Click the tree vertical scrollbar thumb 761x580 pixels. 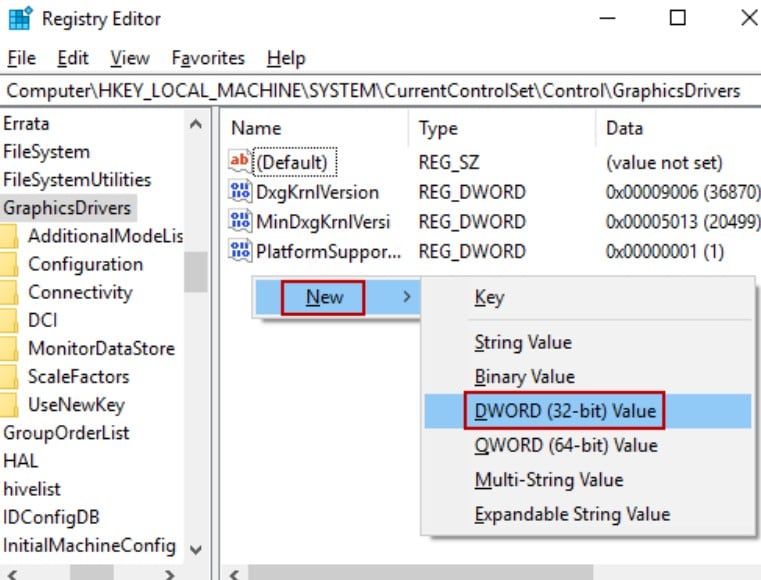[196, 272]
